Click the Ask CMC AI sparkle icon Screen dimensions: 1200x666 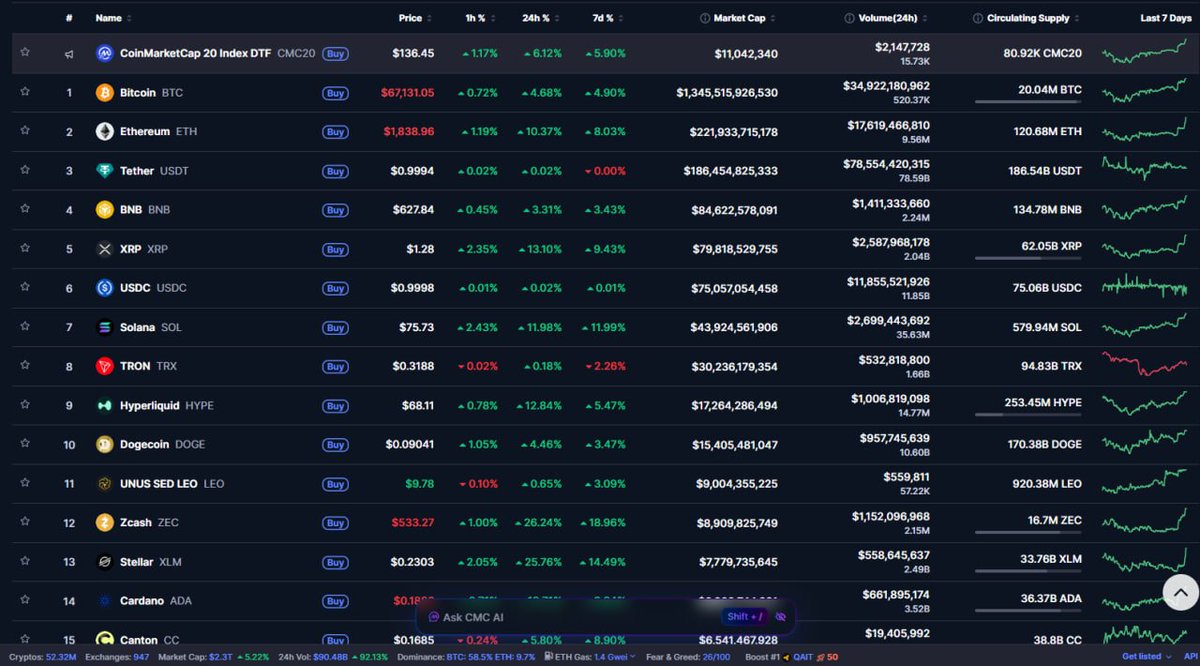pos(434,617)
